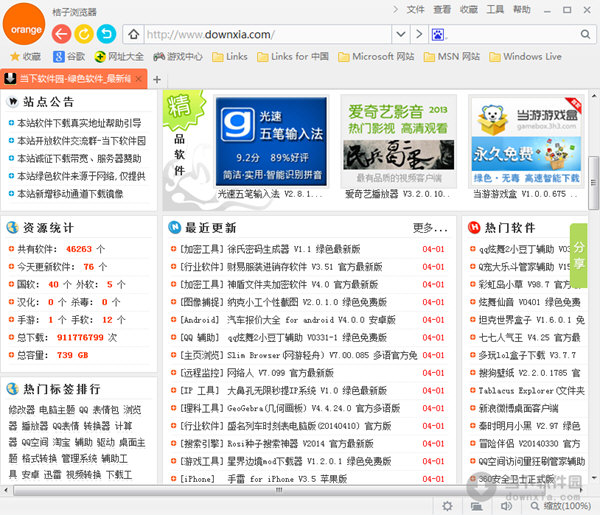This screenshot has height=515, width=600.
Task: Click the 缩放(100%) zoom control
Action: [x=561, y=506]
